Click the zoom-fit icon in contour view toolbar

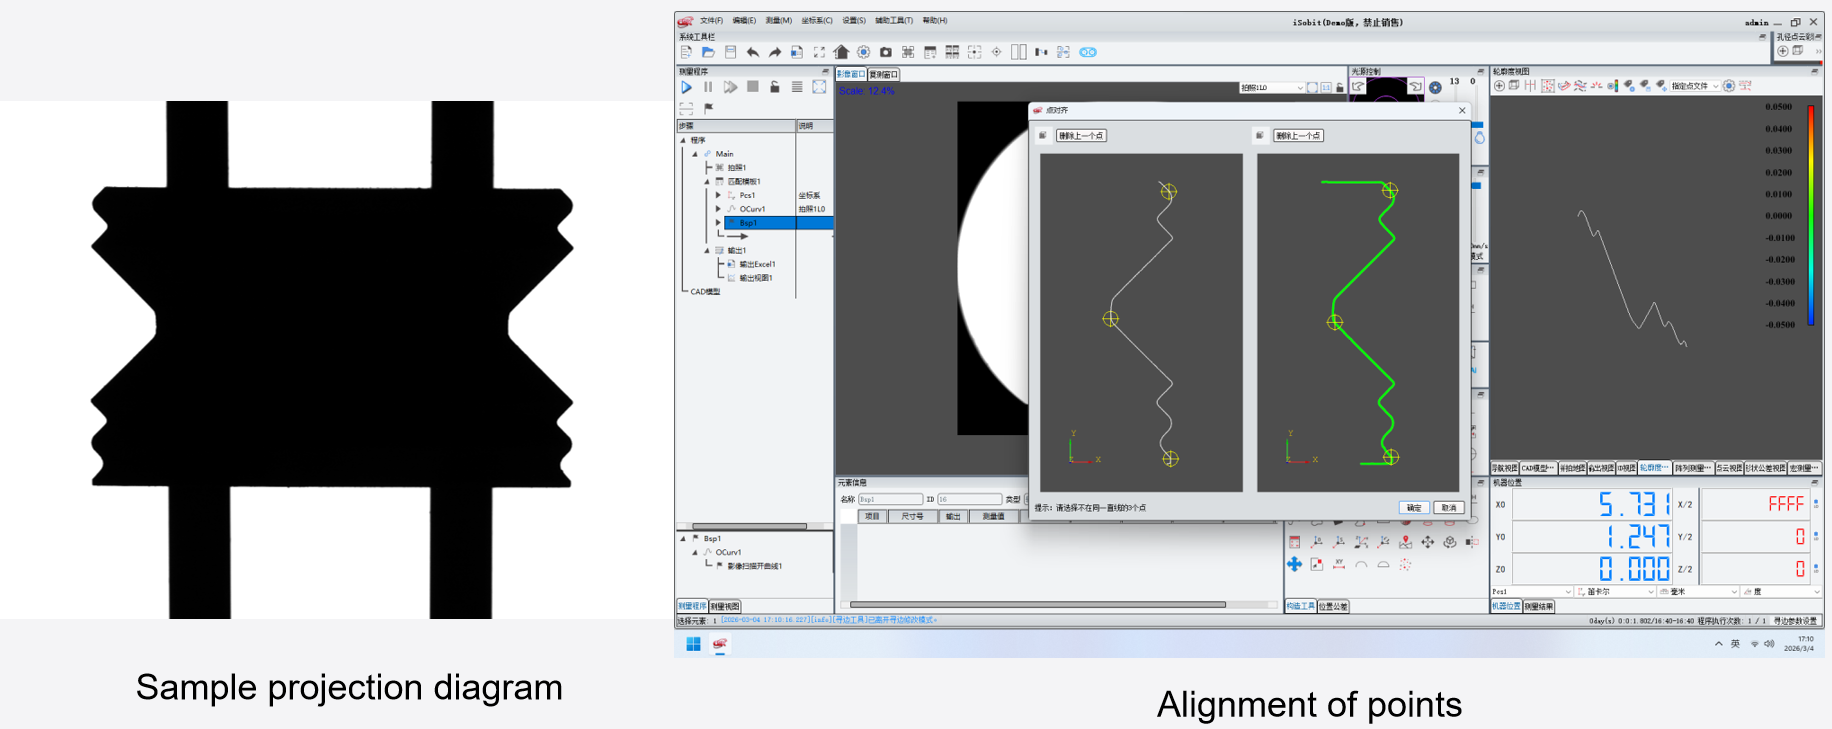point(1499,86)
